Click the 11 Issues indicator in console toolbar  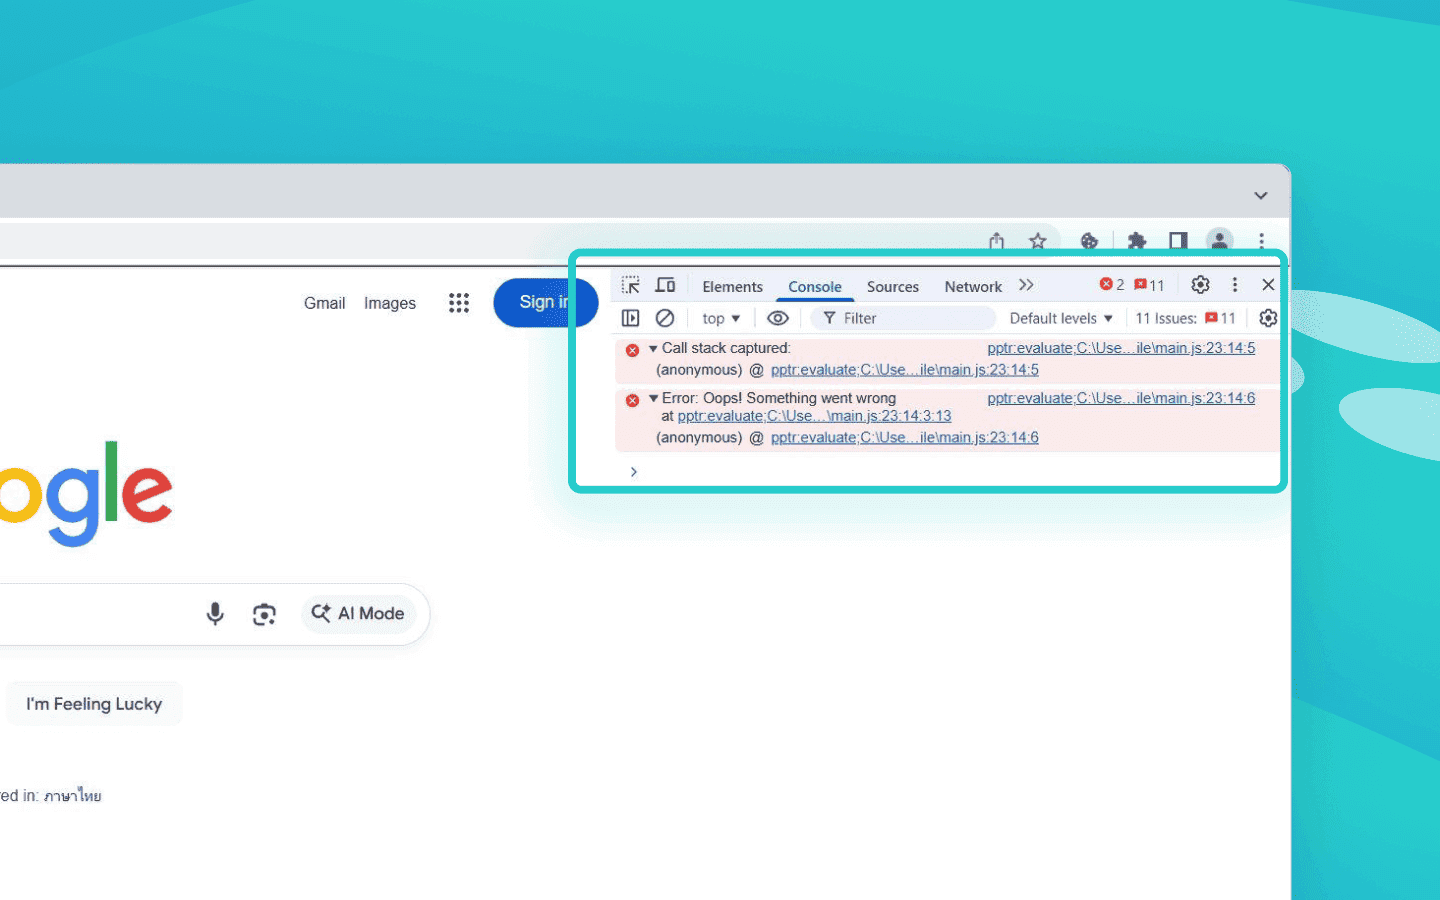click(1186, 318)
